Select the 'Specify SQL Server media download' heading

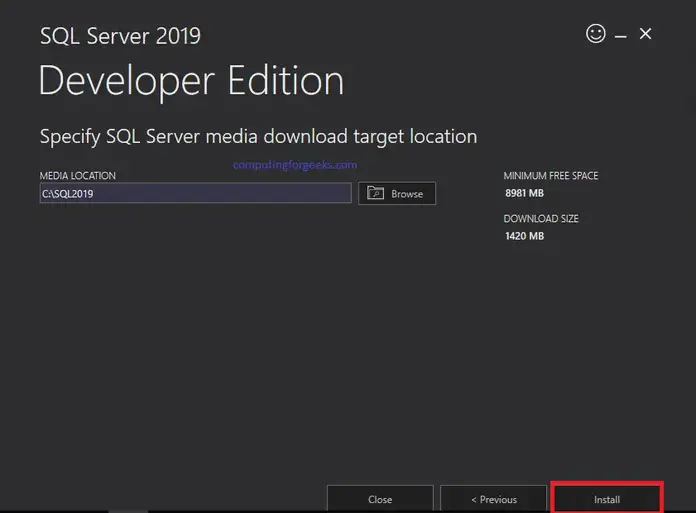tap(258, 136)
